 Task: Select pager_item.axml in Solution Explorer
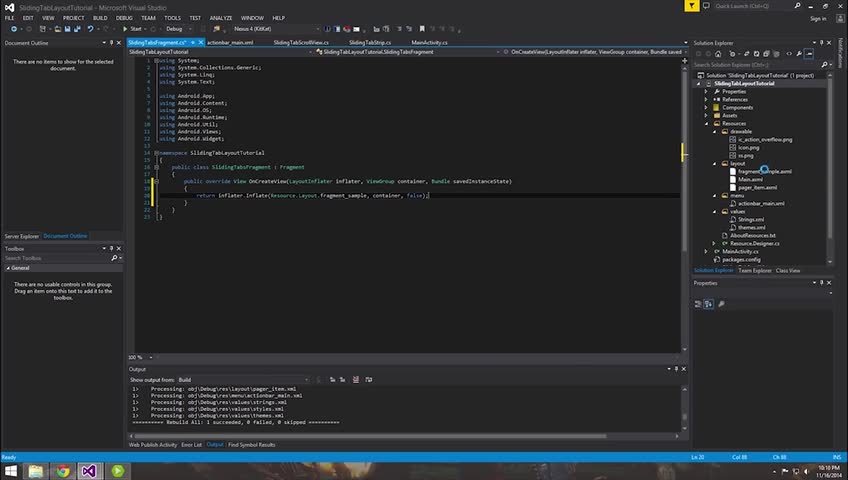coord(757,188)
